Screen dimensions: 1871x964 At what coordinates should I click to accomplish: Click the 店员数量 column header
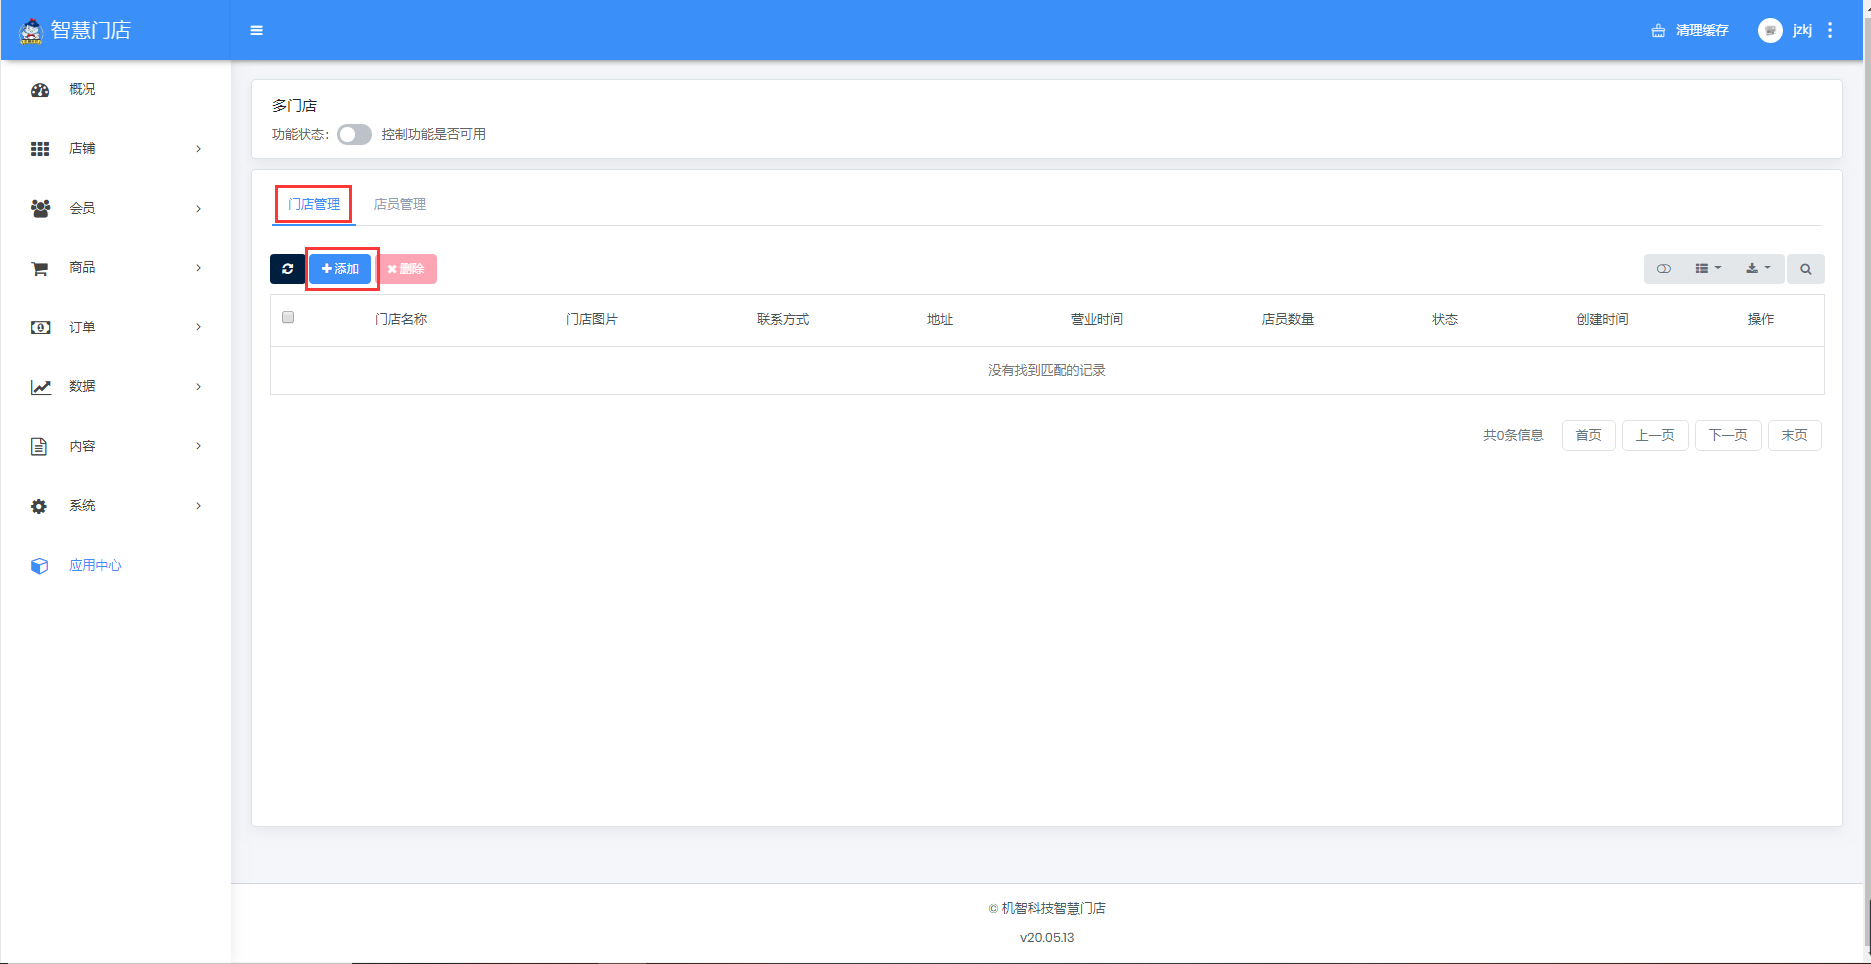(1288, 319)
